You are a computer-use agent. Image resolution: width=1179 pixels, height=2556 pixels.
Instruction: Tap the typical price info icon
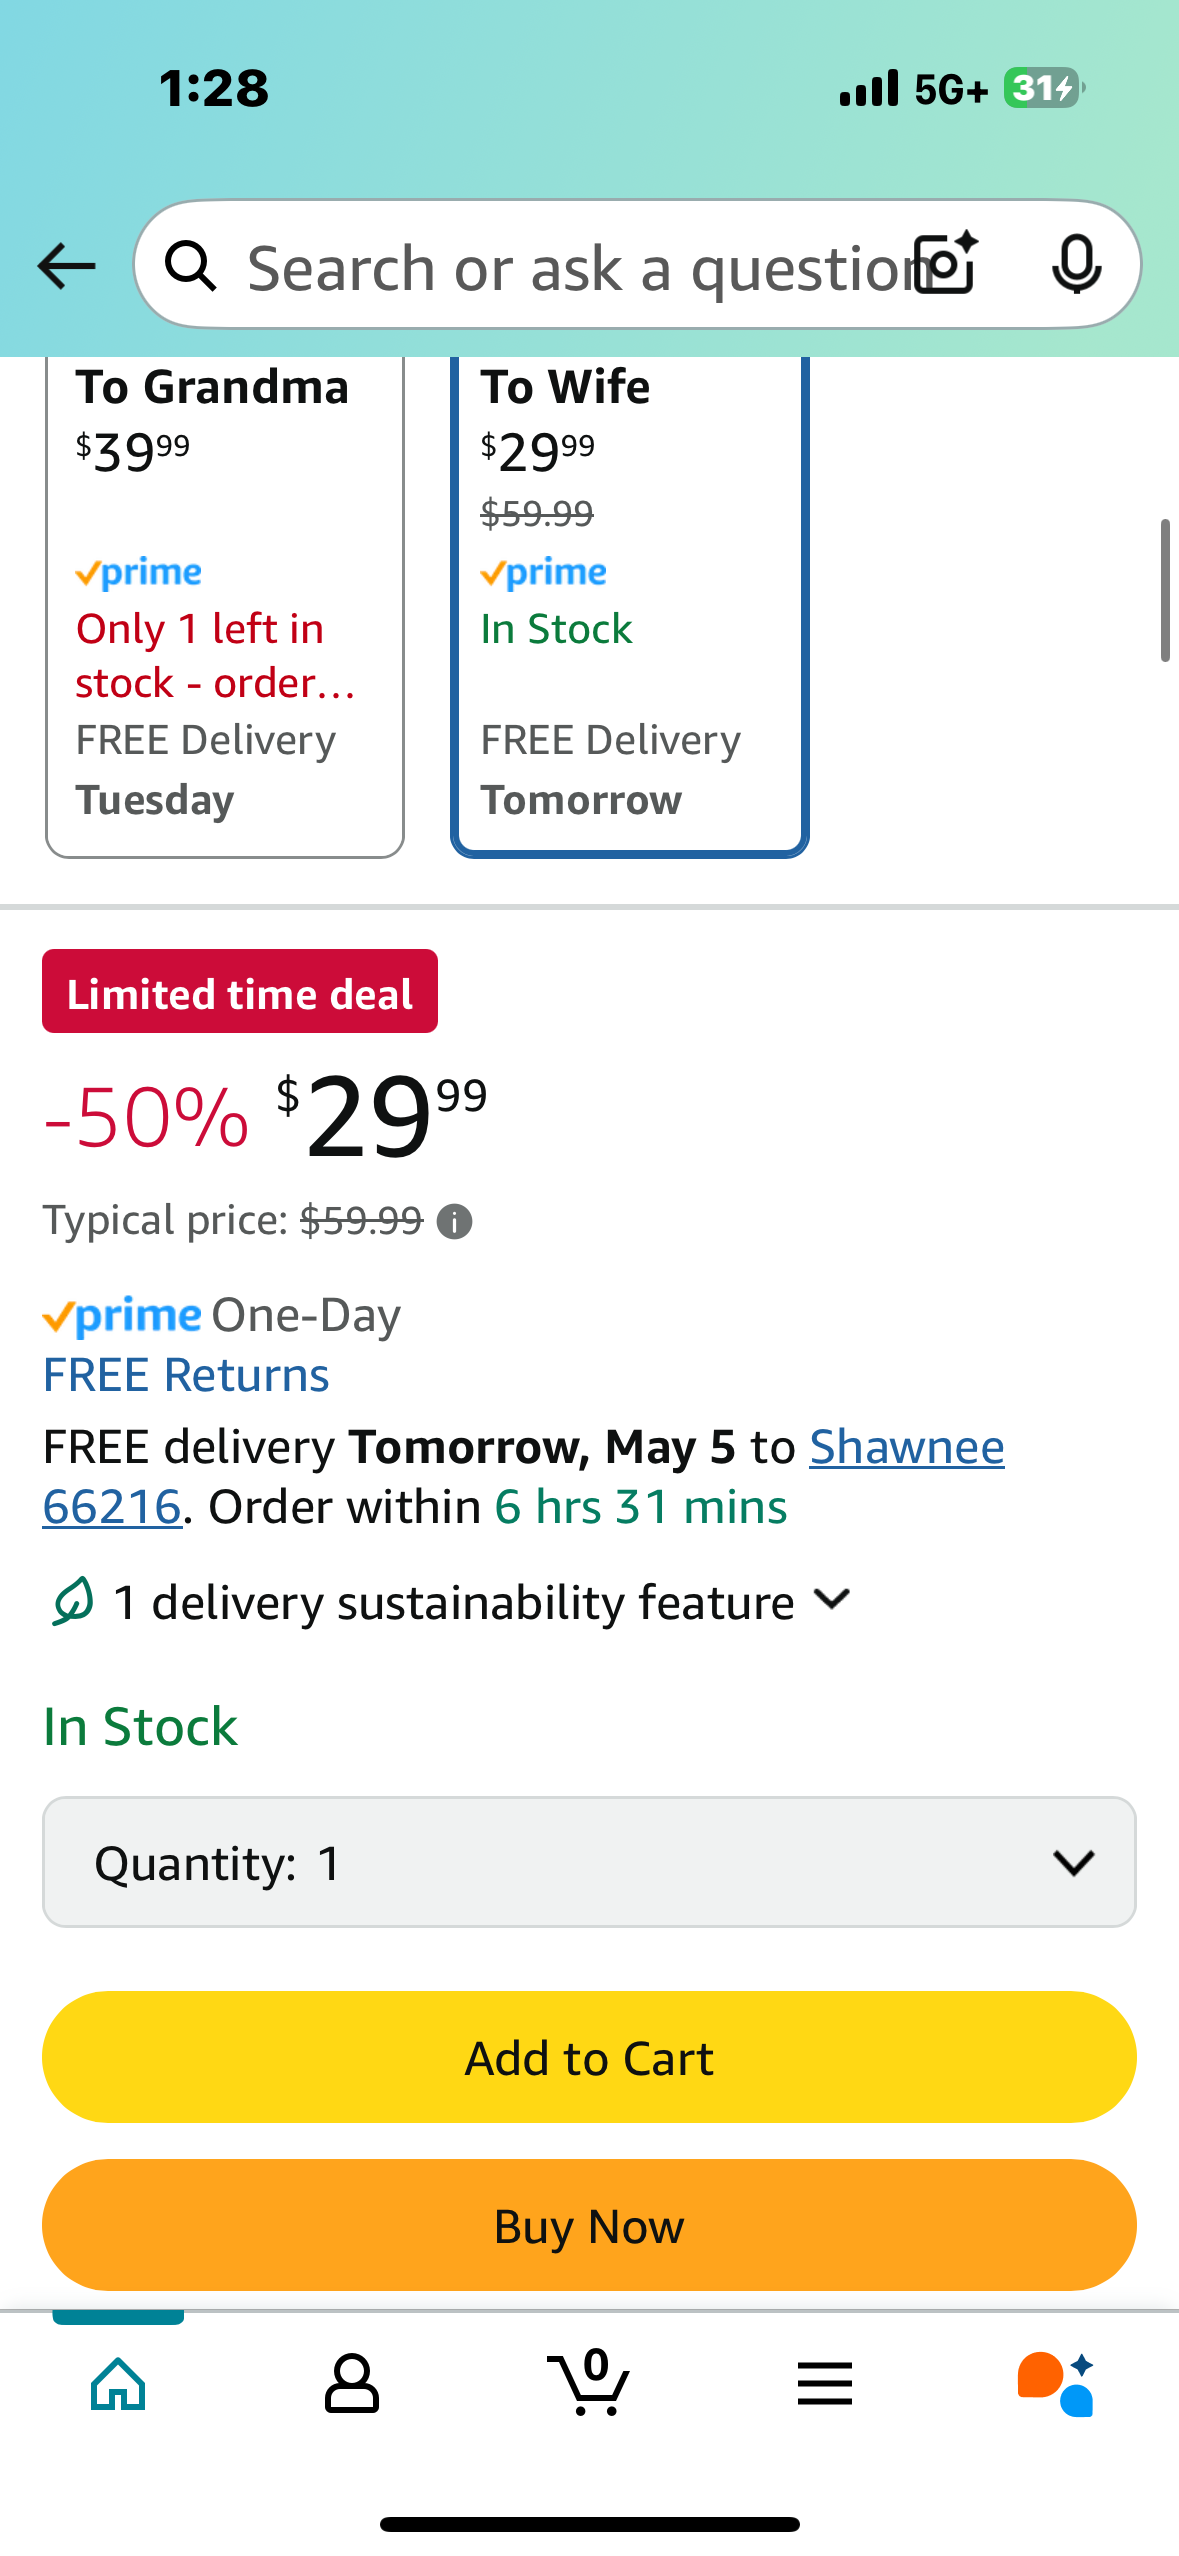pyautogui.click(x=455, y=1222)
